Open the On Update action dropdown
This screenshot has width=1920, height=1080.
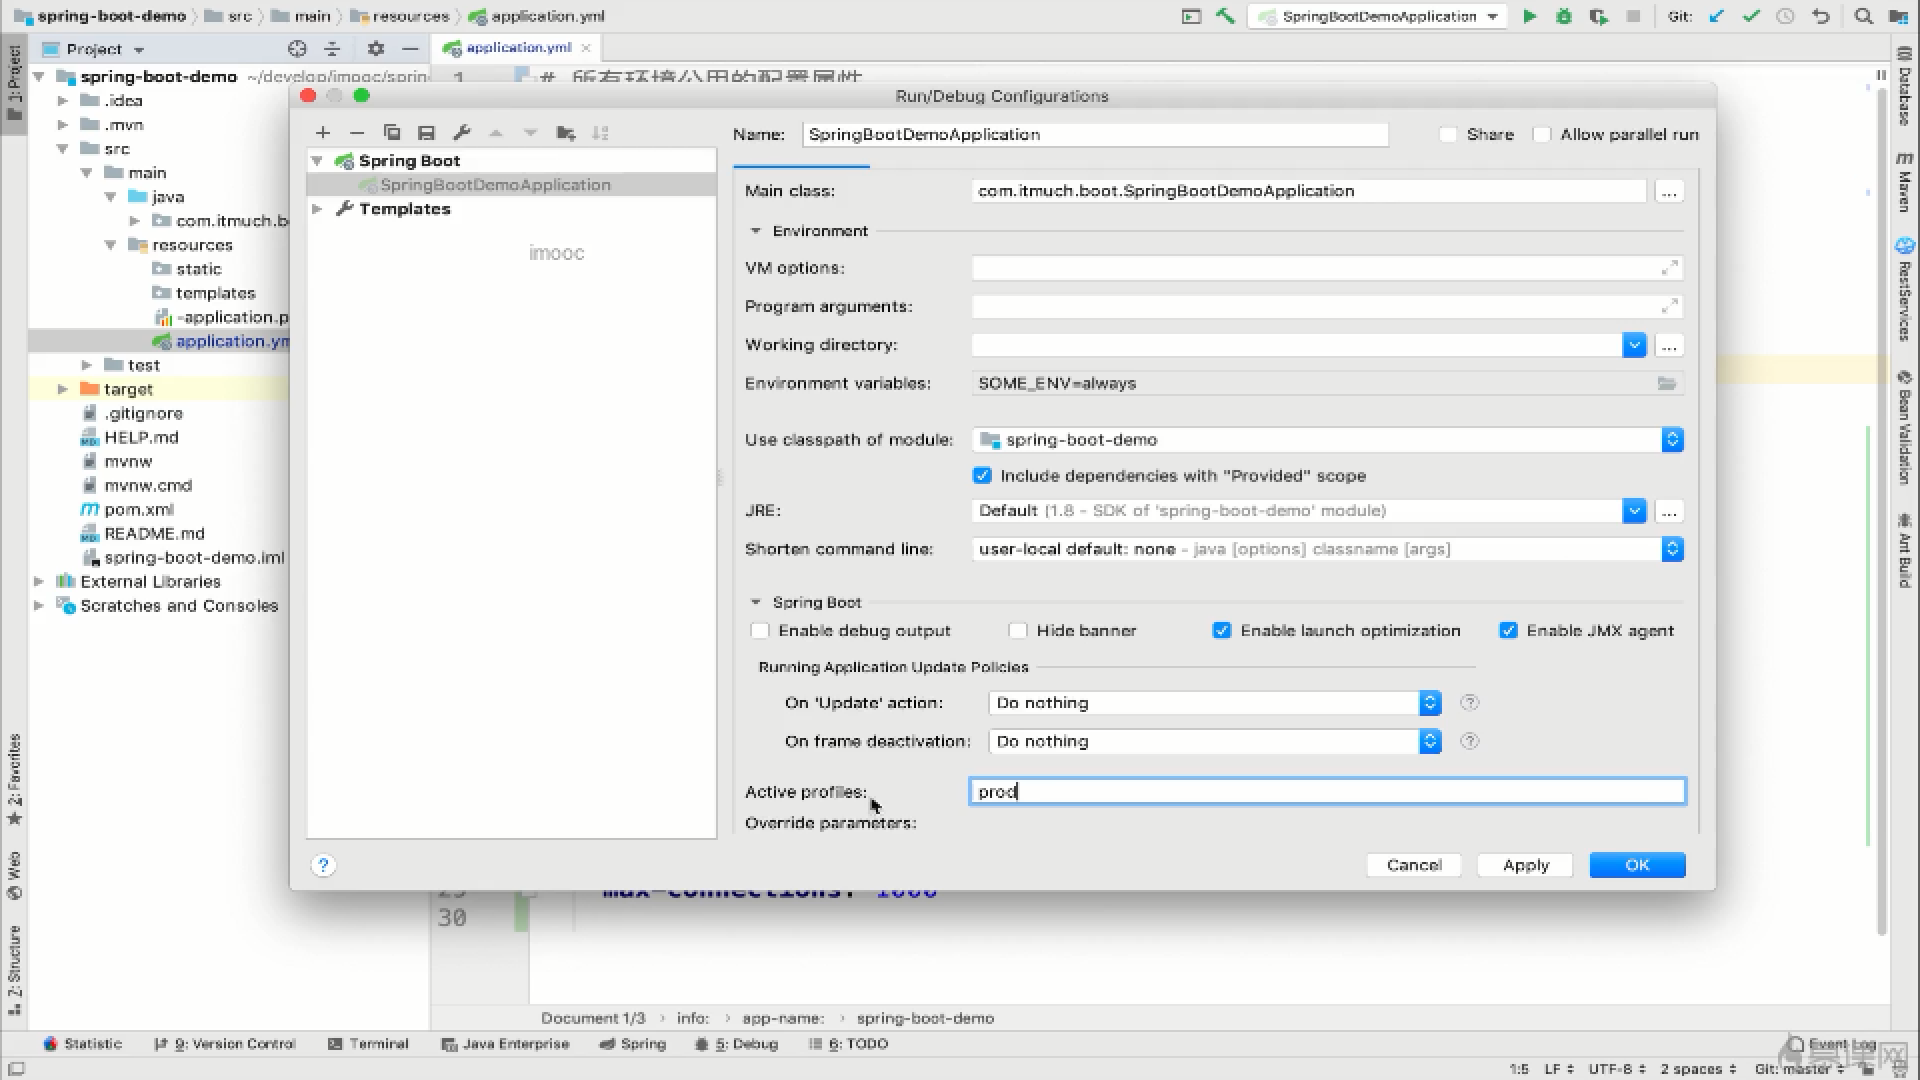pyautogui.click(x=1431, y=702)
